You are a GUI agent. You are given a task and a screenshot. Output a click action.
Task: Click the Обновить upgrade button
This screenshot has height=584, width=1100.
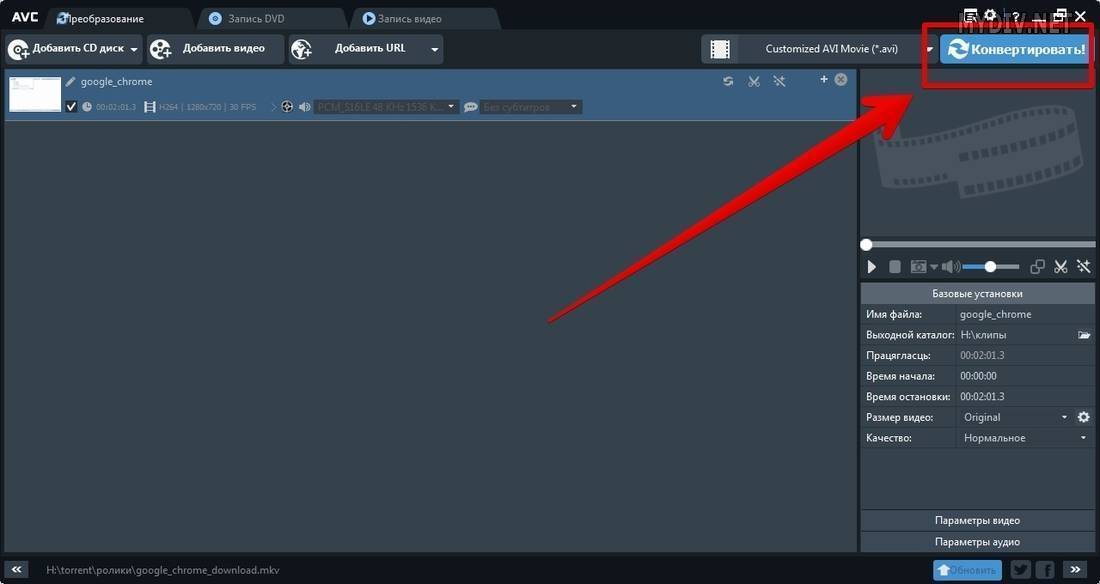click(967, 570)
